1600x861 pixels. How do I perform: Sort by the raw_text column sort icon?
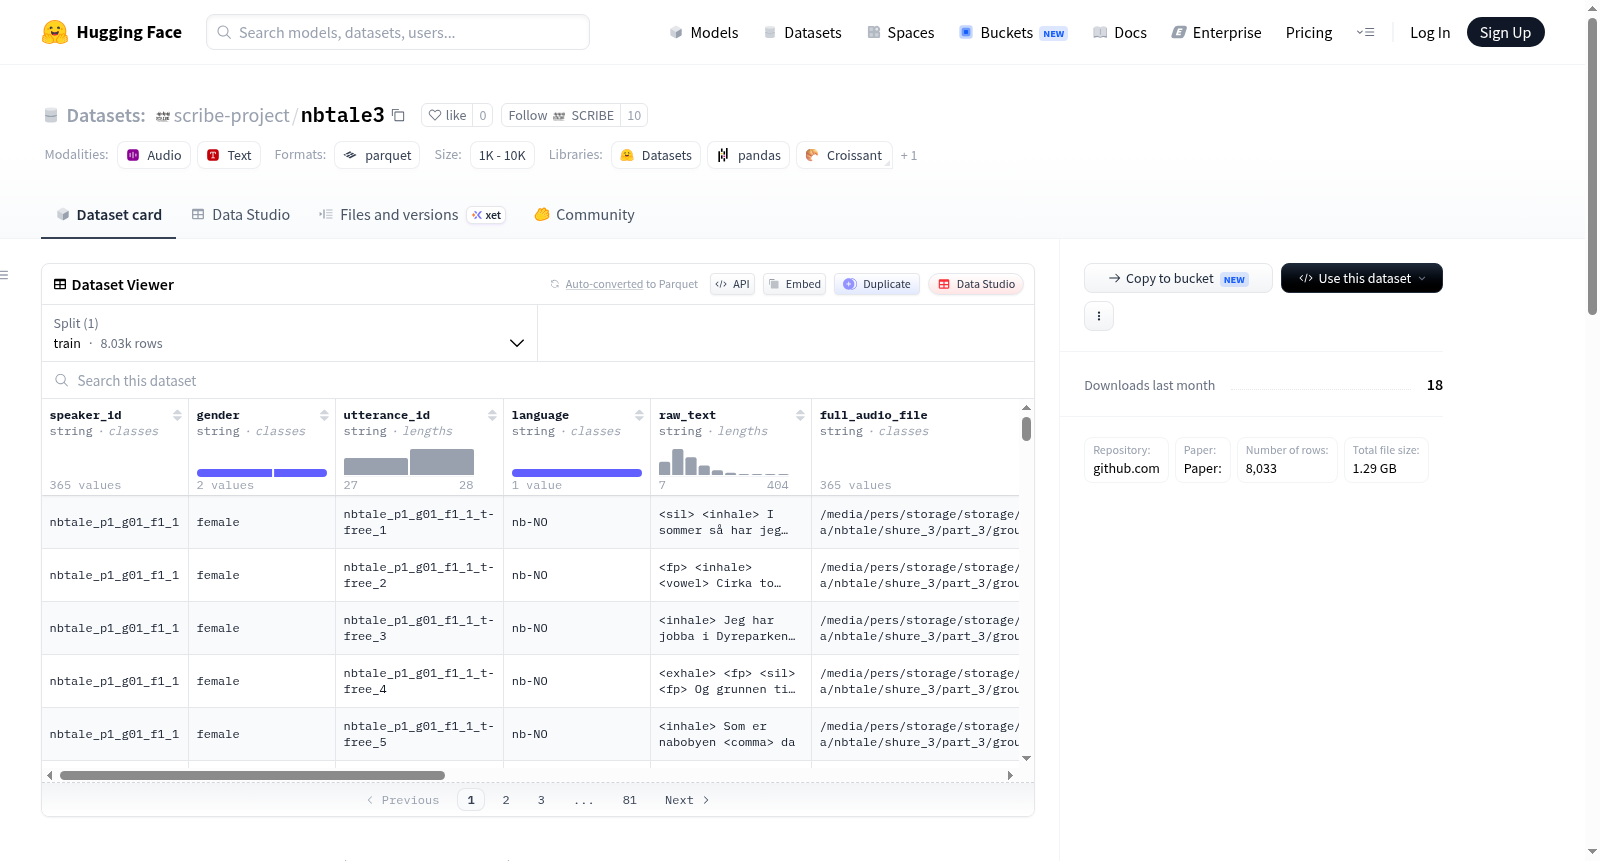click(800, 415)
